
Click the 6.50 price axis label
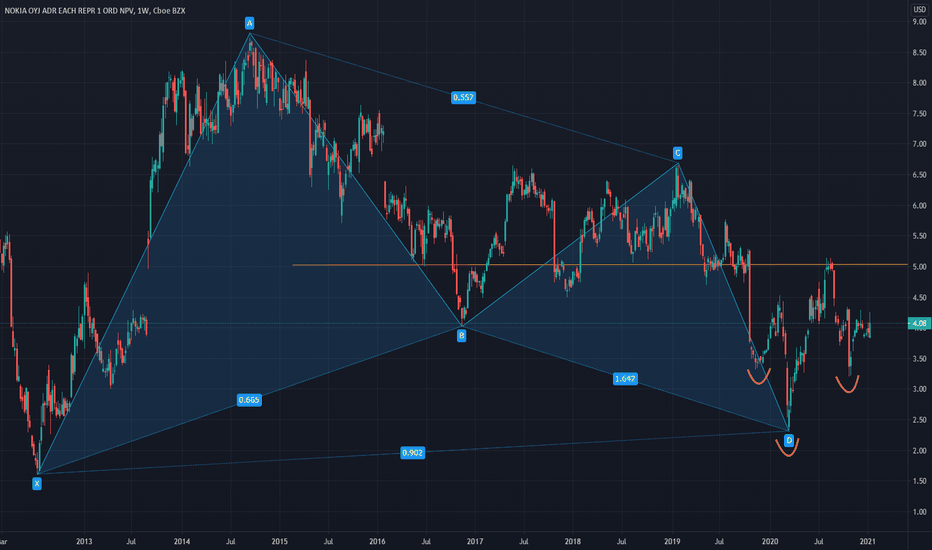[919, 175]
